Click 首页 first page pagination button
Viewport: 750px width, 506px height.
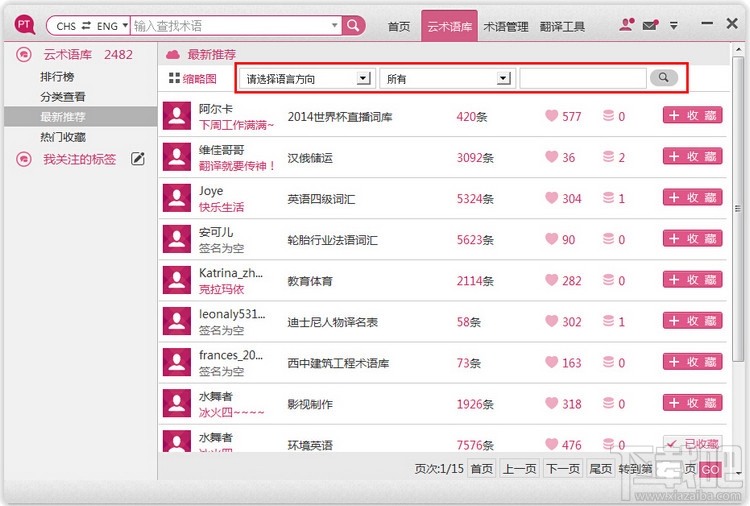point(482,469)
